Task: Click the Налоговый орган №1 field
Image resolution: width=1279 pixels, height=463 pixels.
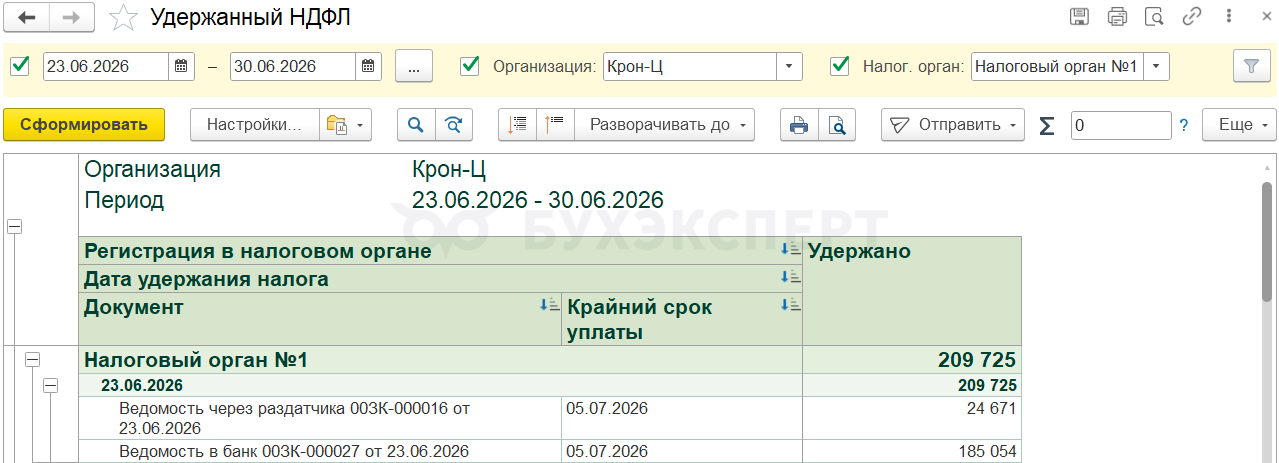Action: [1057, 66]
